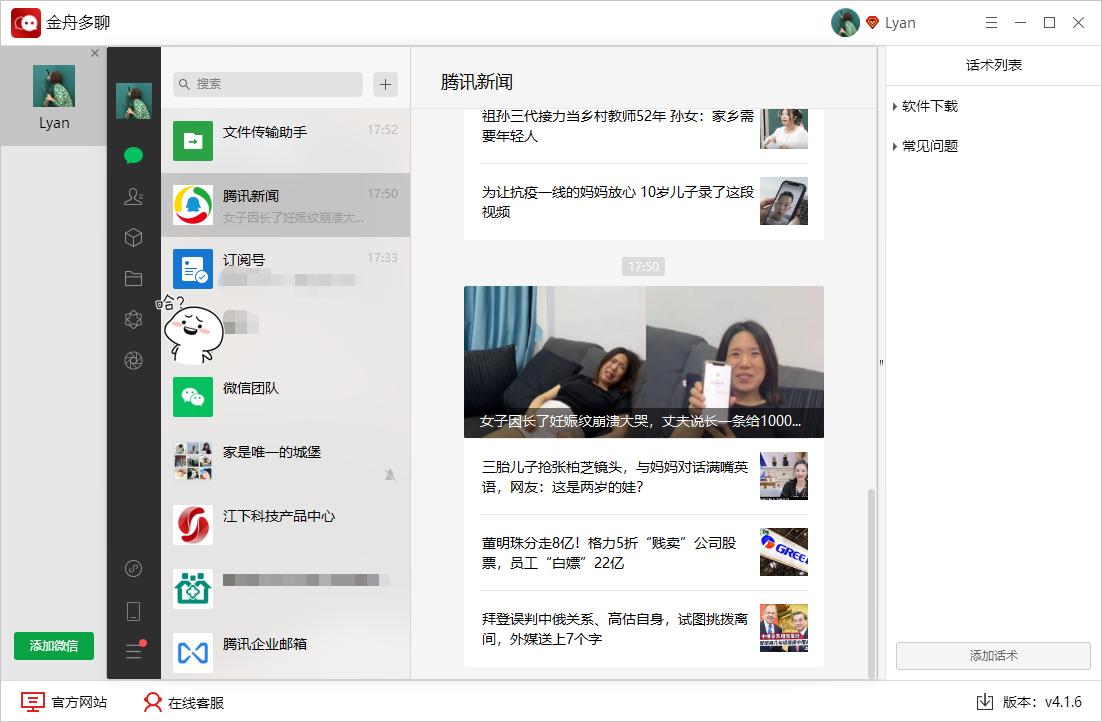Click the green 添加微信 button
The height and width of the screenshot is (722, 1102).
[52, 646]
